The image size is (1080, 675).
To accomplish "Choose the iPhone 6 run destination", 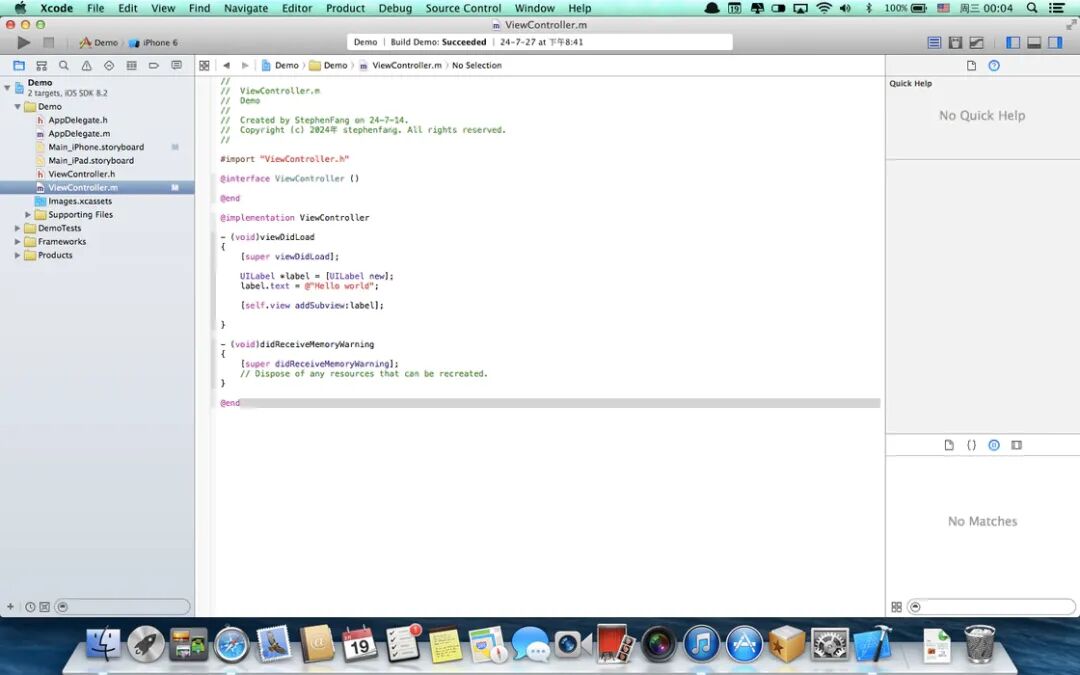I will click(x=154, y=43).
